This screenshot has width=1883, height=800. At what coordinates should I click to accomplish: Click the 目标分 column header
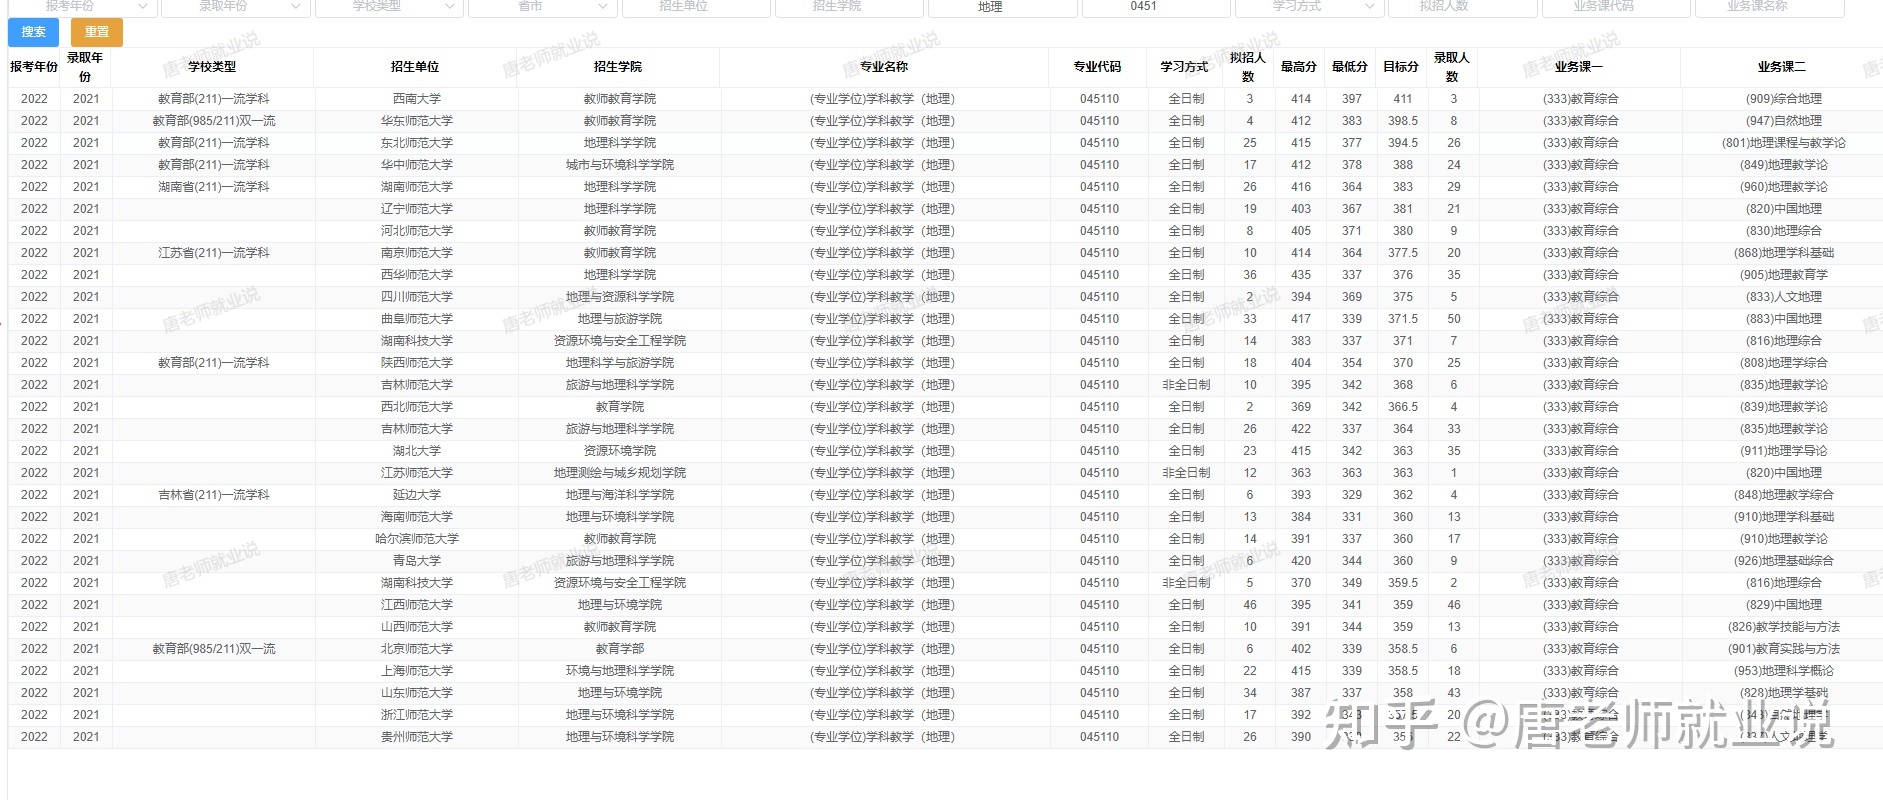[1401, 67]
